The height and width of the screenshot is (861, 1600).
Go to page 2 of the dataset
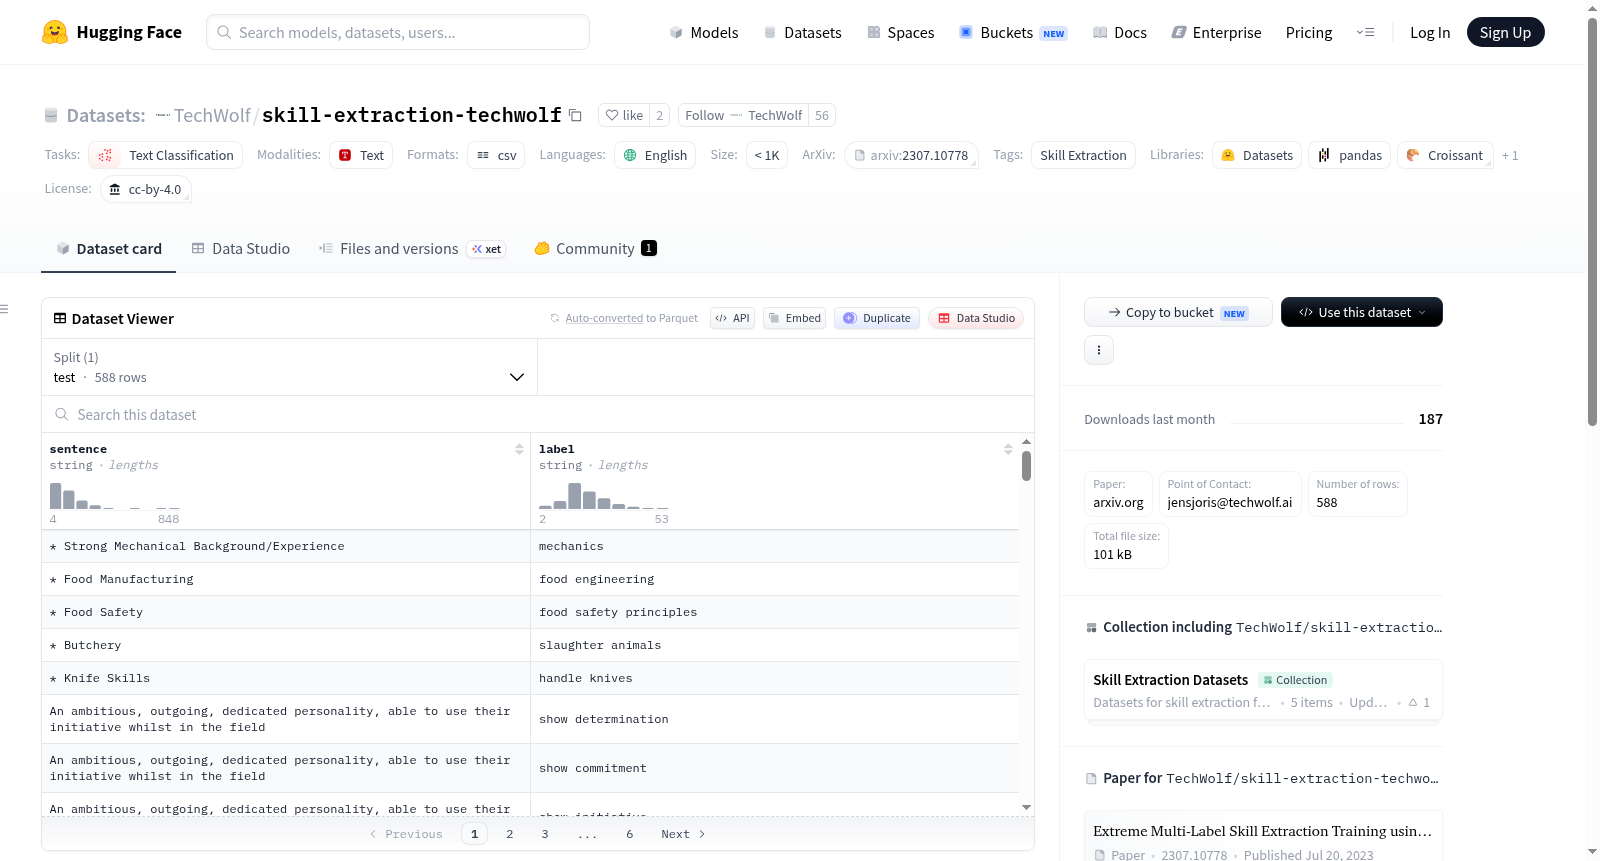[510, 834]
